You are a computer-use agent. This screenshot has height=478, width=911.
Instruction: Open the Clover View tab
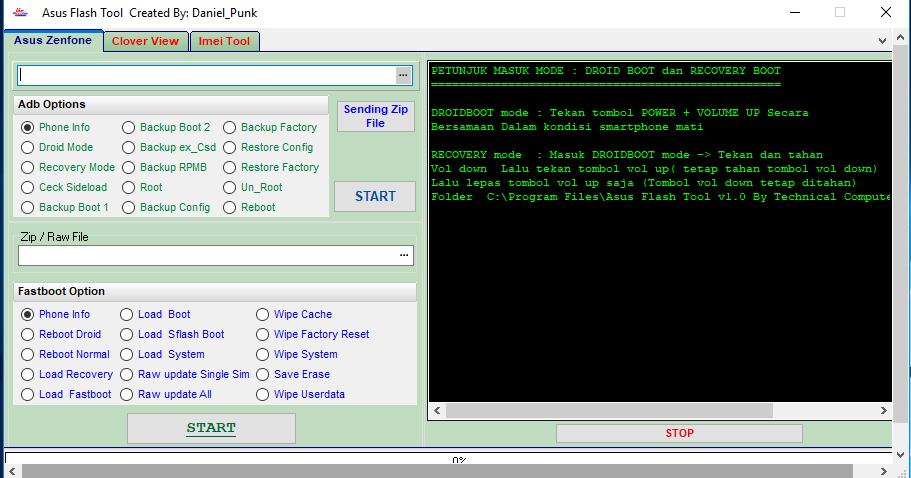coord(145,41)
